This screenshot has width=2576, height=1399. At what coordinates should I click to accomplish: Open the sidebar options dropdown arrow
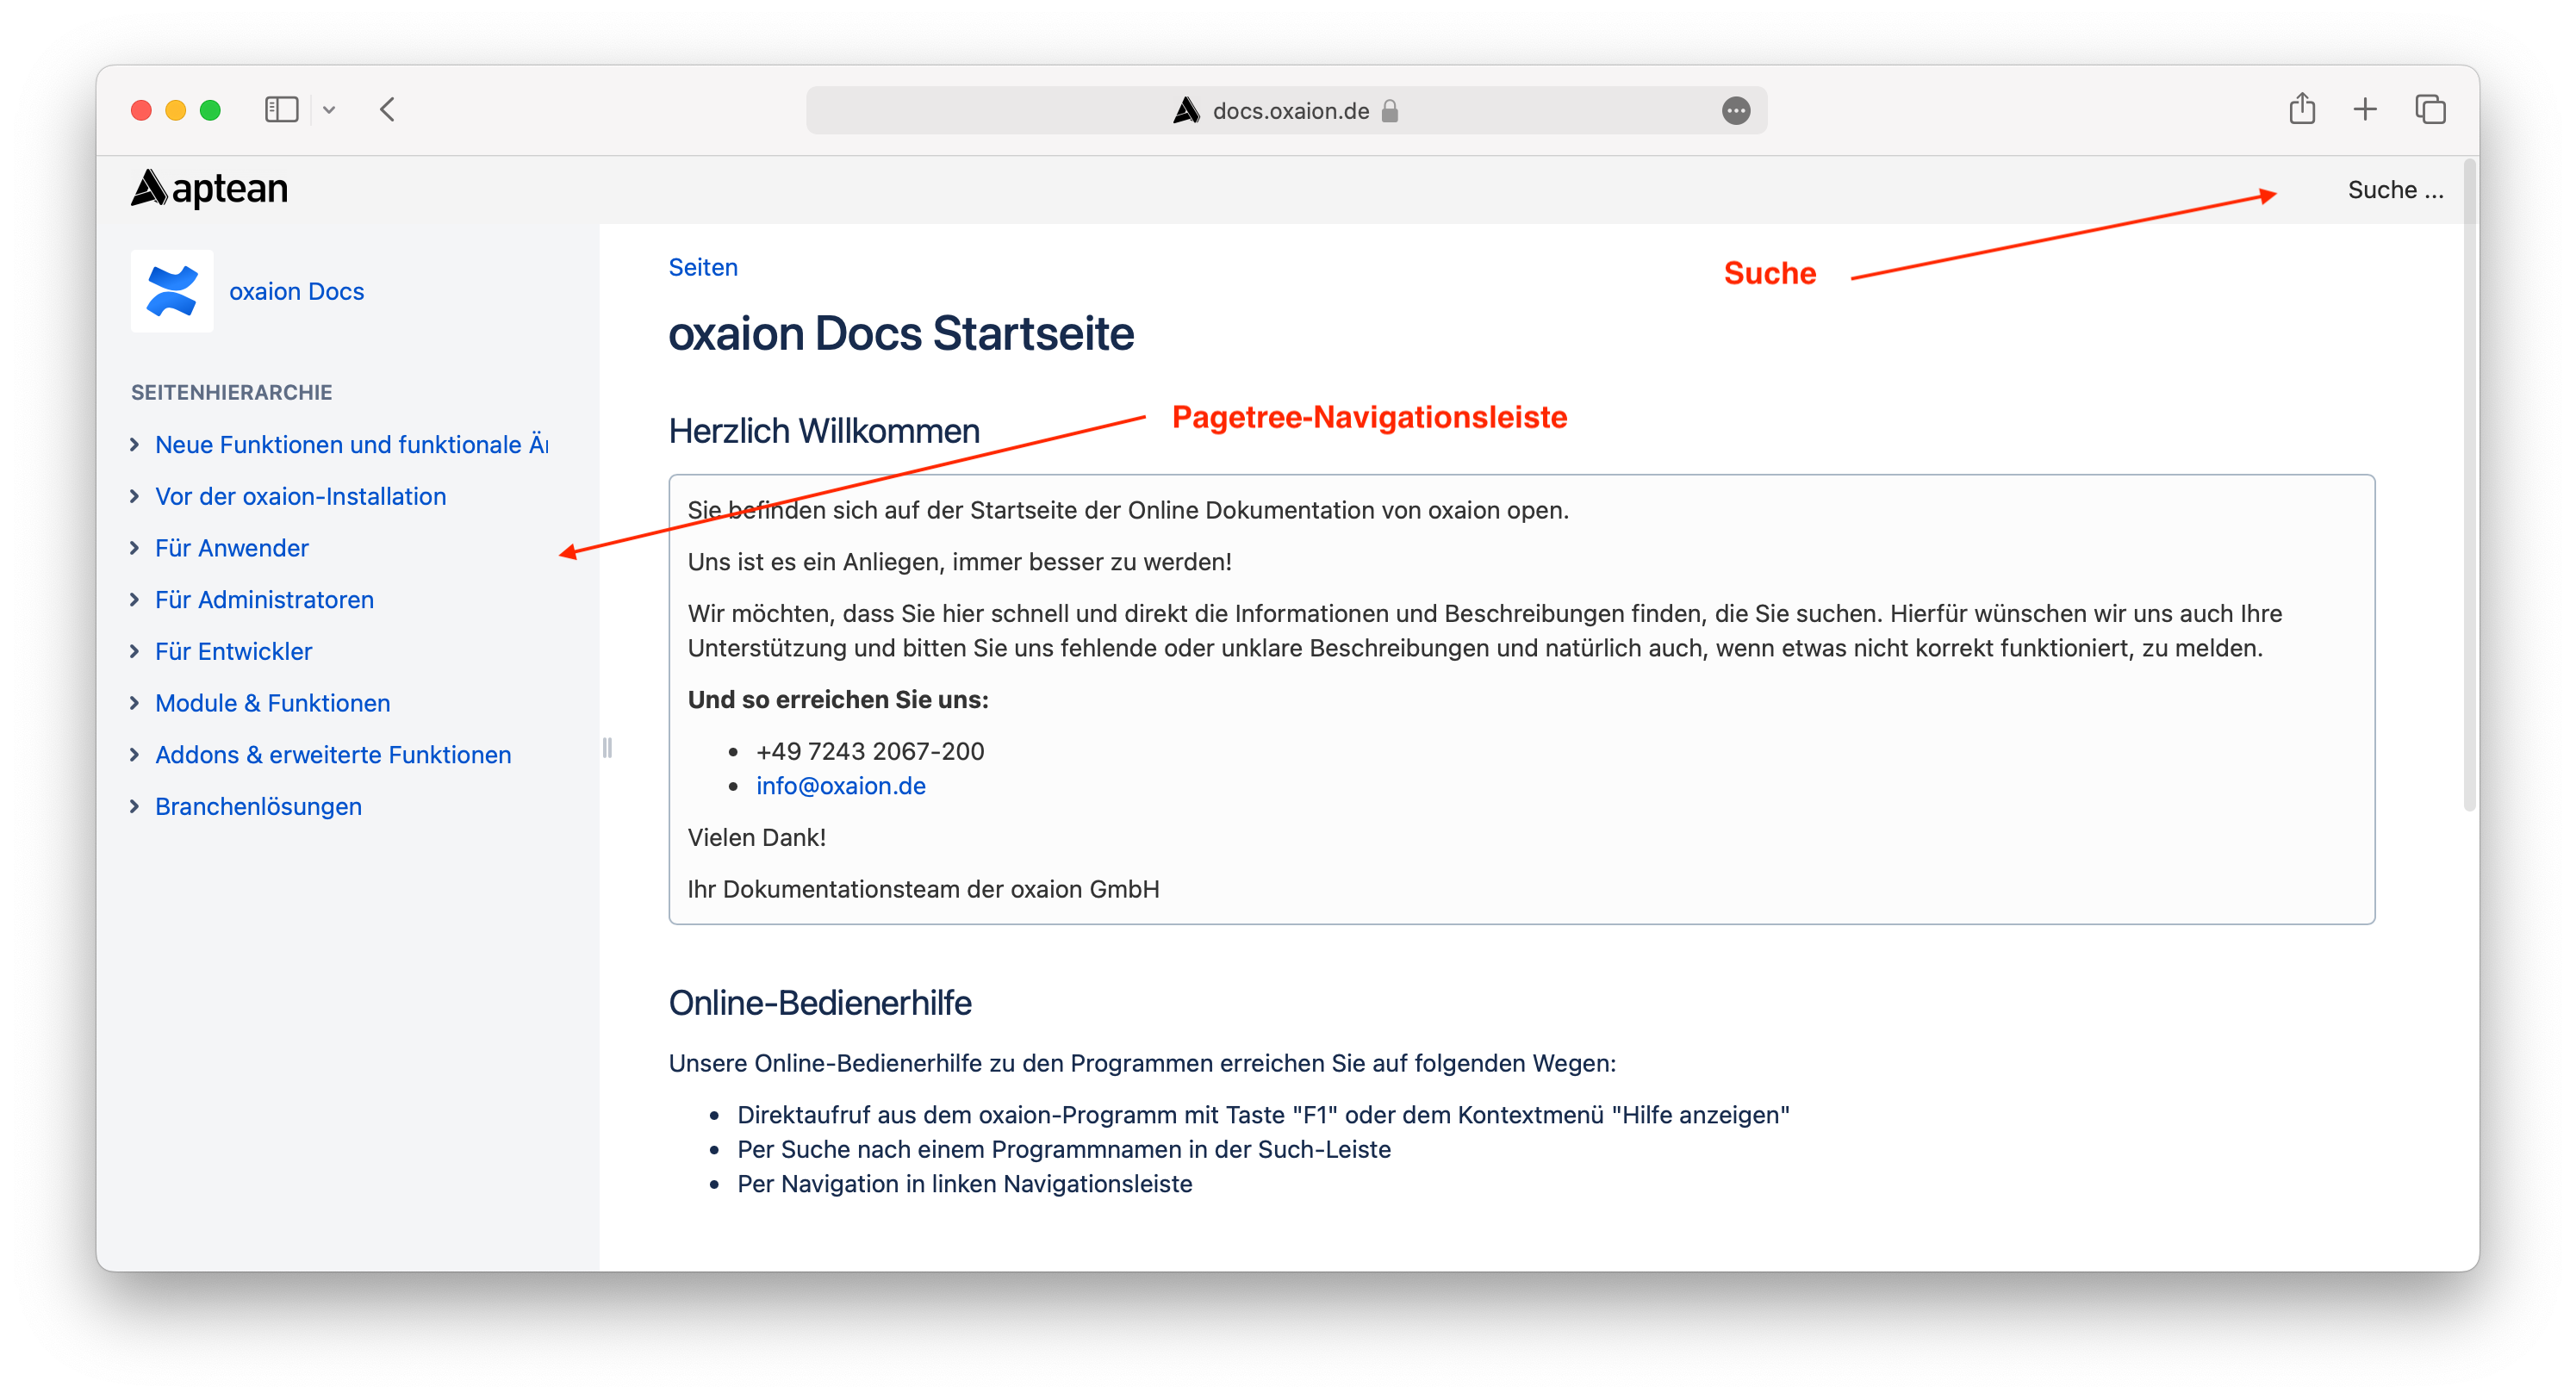(329, 110)
